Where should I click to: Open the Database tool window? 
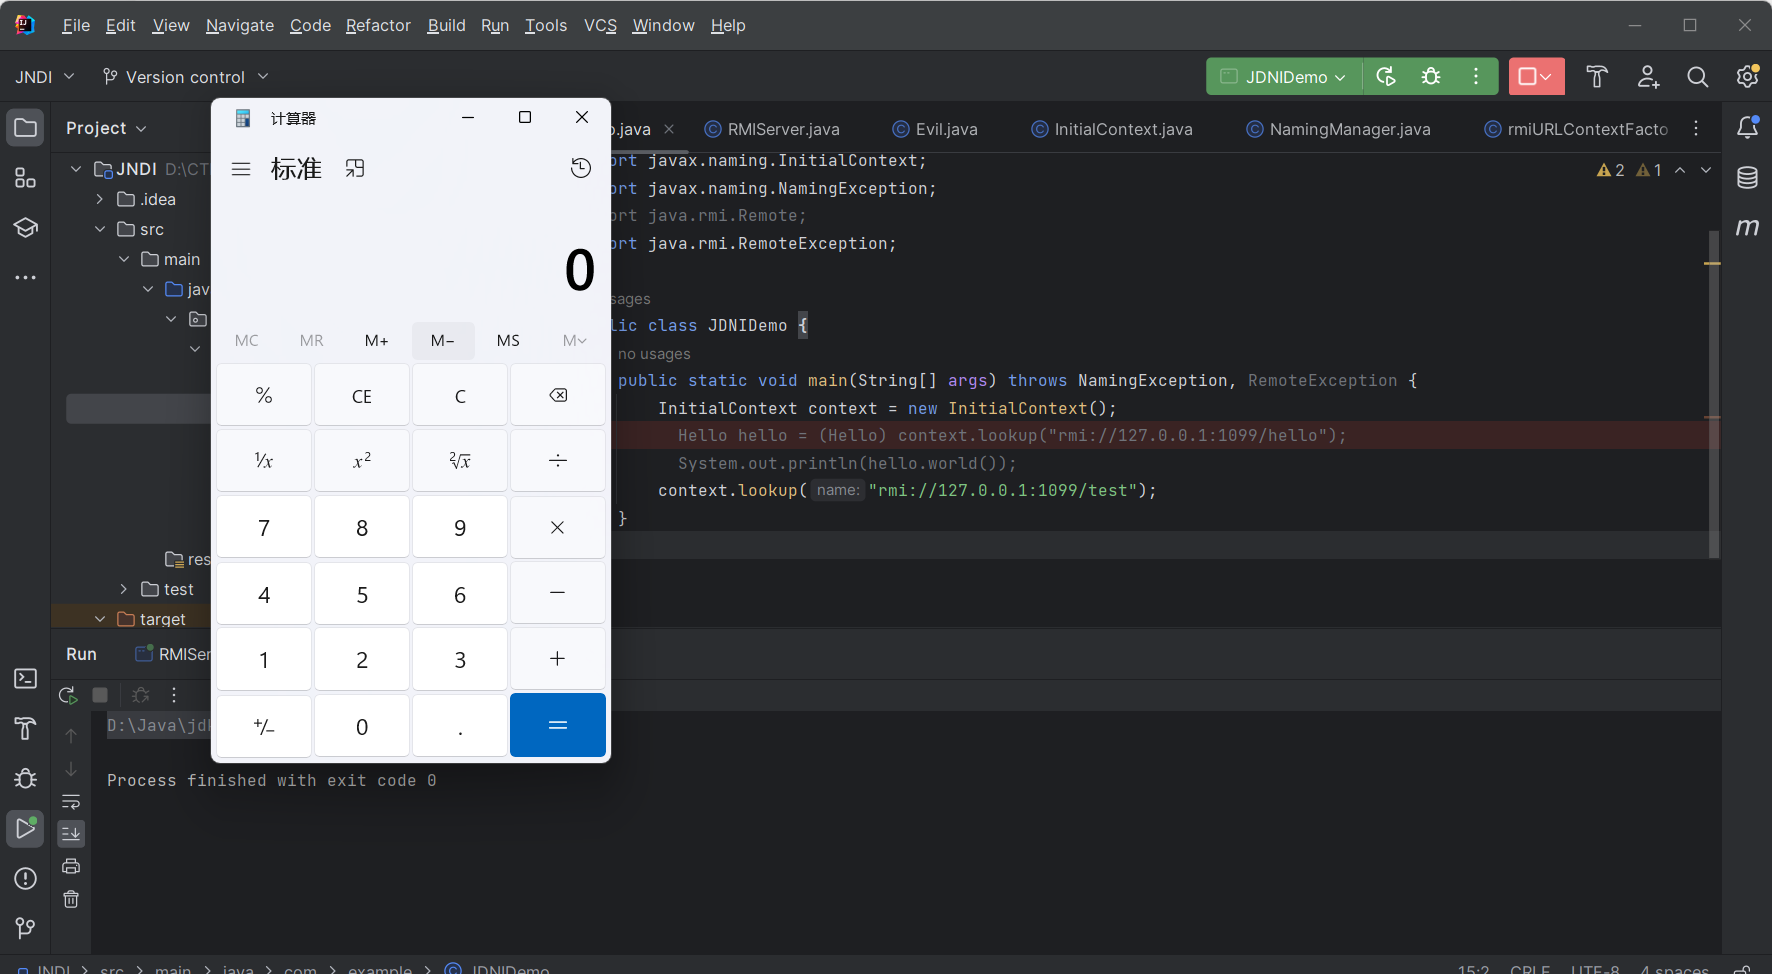coord(1748,178)
